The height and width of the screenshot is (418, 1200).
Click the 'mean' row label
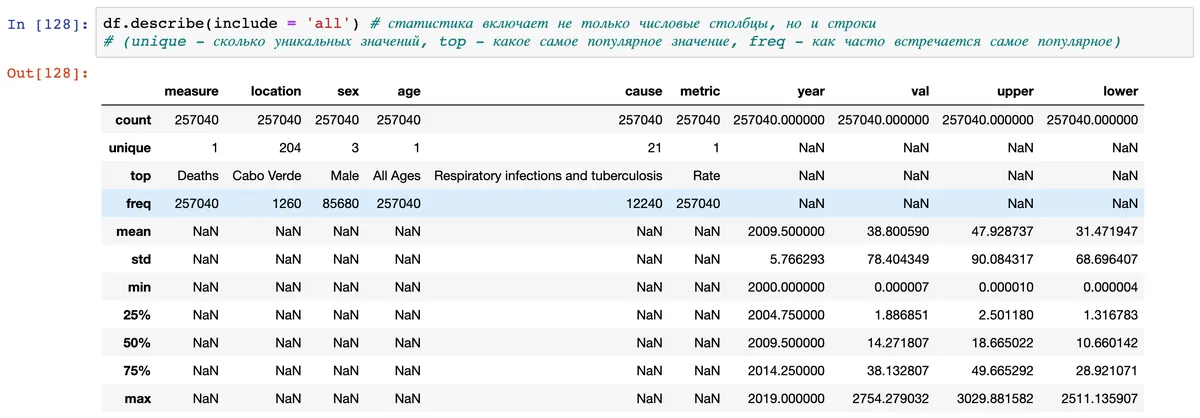click(x=133, y=232)
